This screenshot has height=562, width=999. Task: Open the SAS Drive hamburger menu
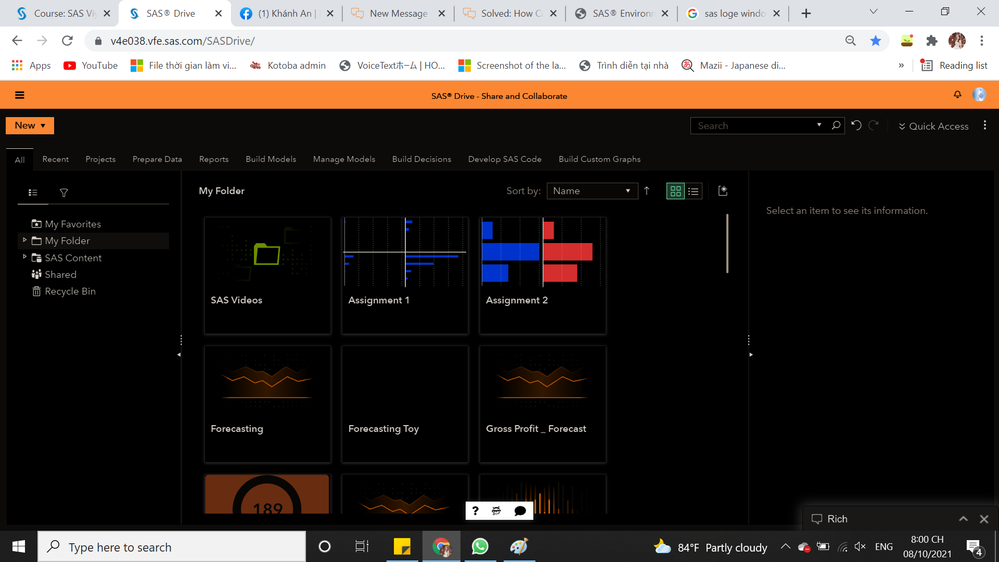pos(20,95)
